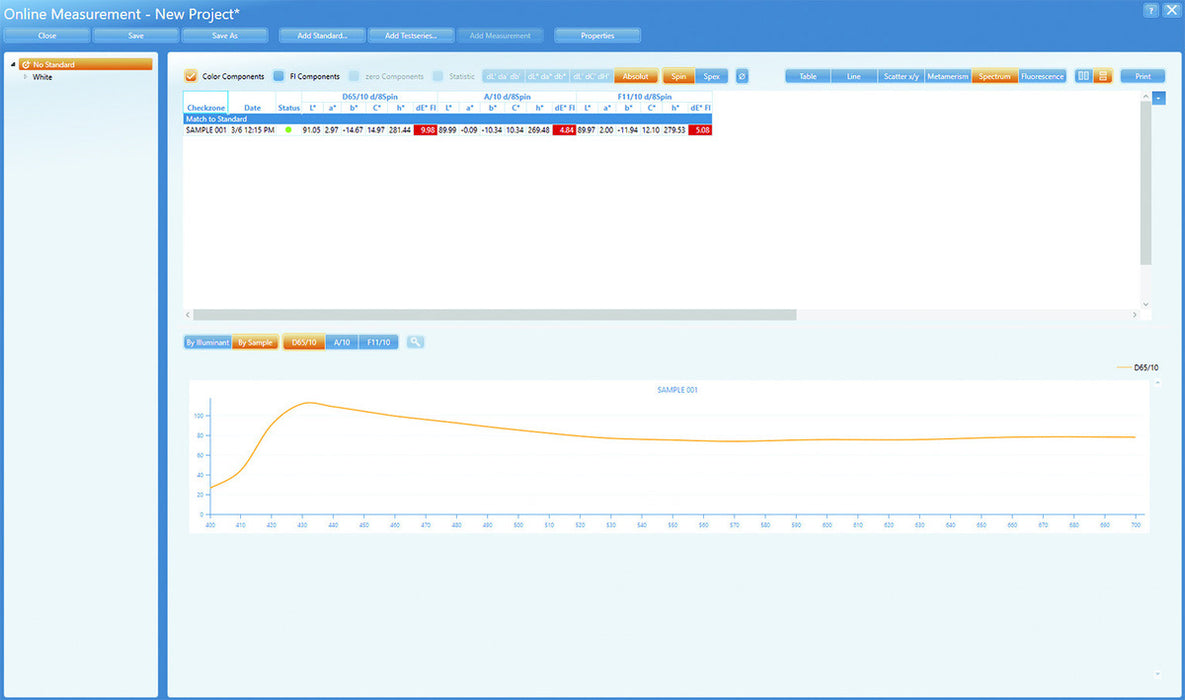1185x700 pixels.
Task: Expand the White tree node
Action: (25, 77)
